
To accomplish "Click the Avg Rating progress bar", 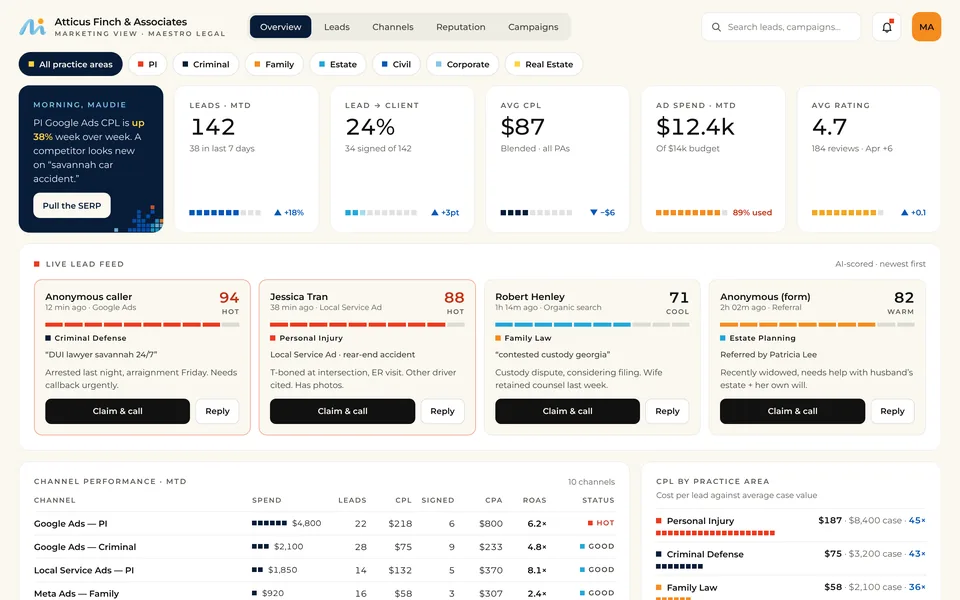I will (x=847, y=212).
